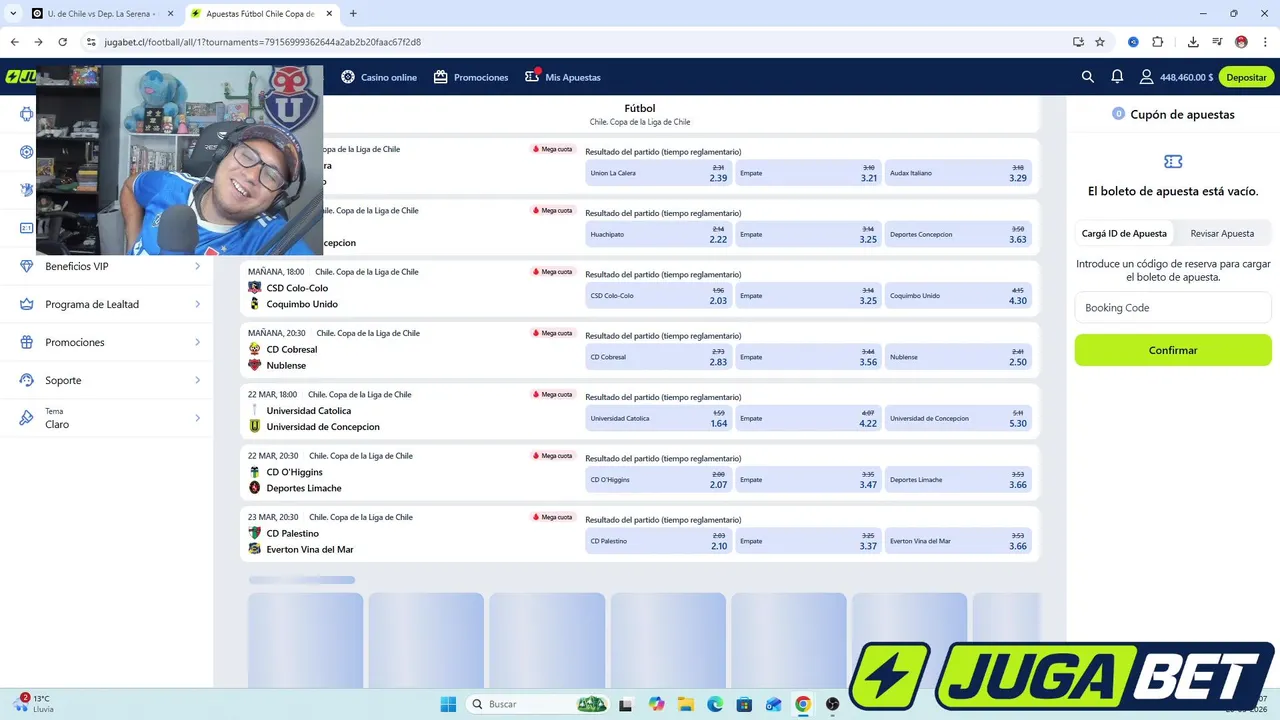Open the user account profile icon
1280x720 pixels.
tap(1146, 77)
